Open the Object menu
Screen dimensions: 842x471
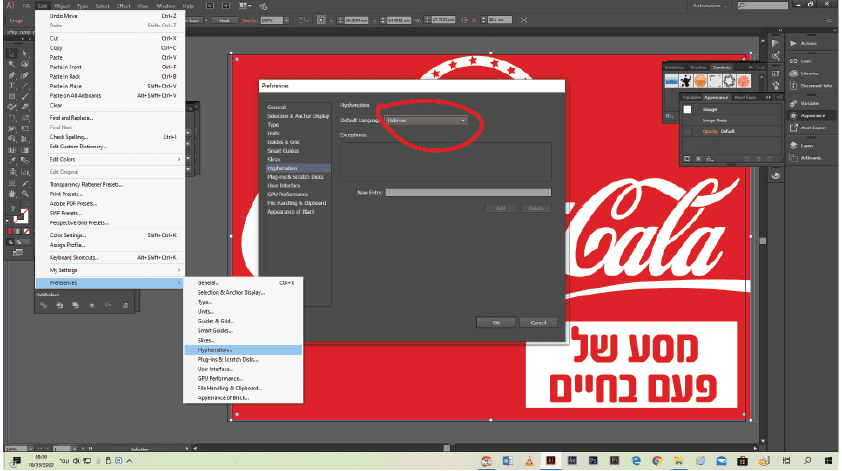click(x=62, y=6)
